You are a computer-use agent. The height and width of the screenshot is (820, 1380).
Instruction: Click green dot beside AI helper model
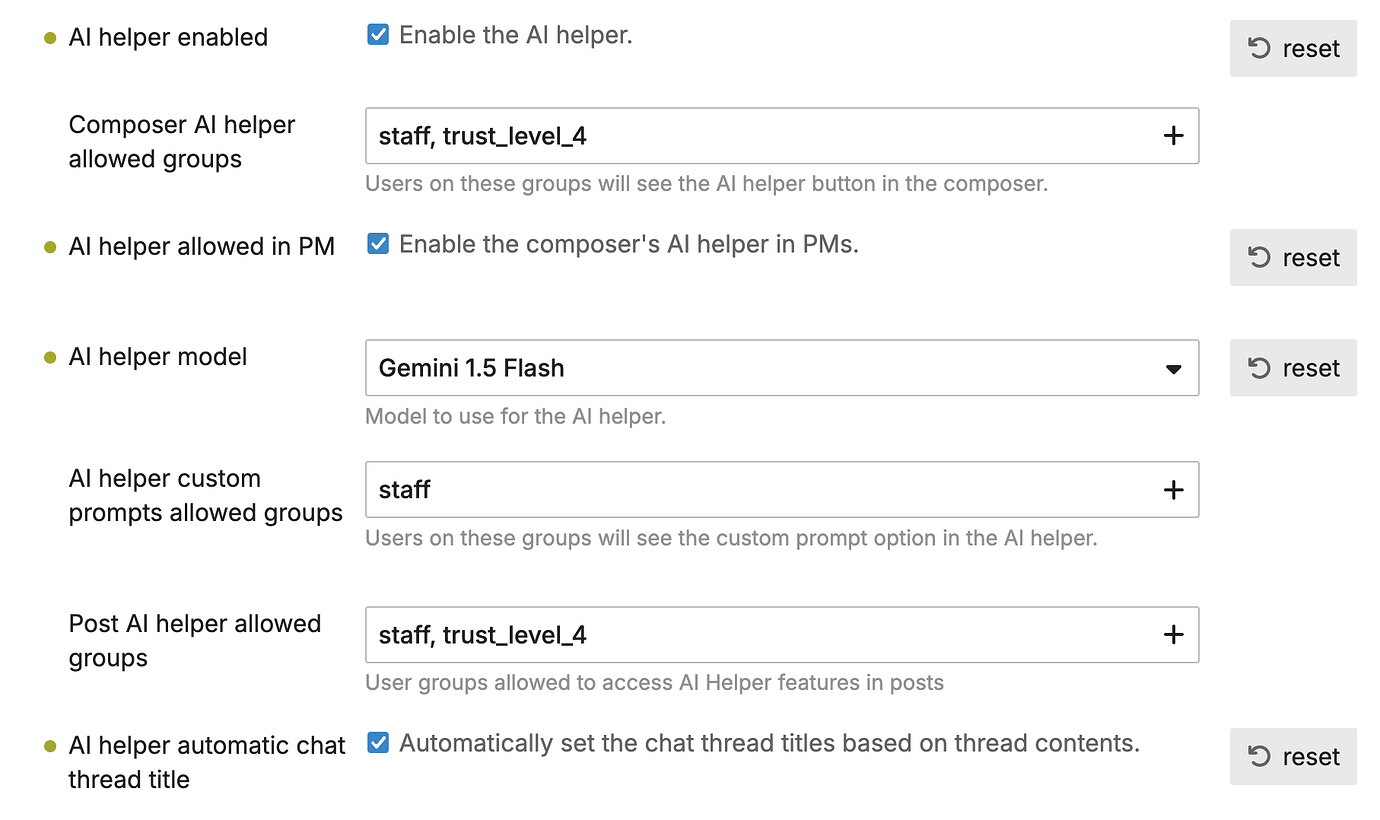coord(50,358)
